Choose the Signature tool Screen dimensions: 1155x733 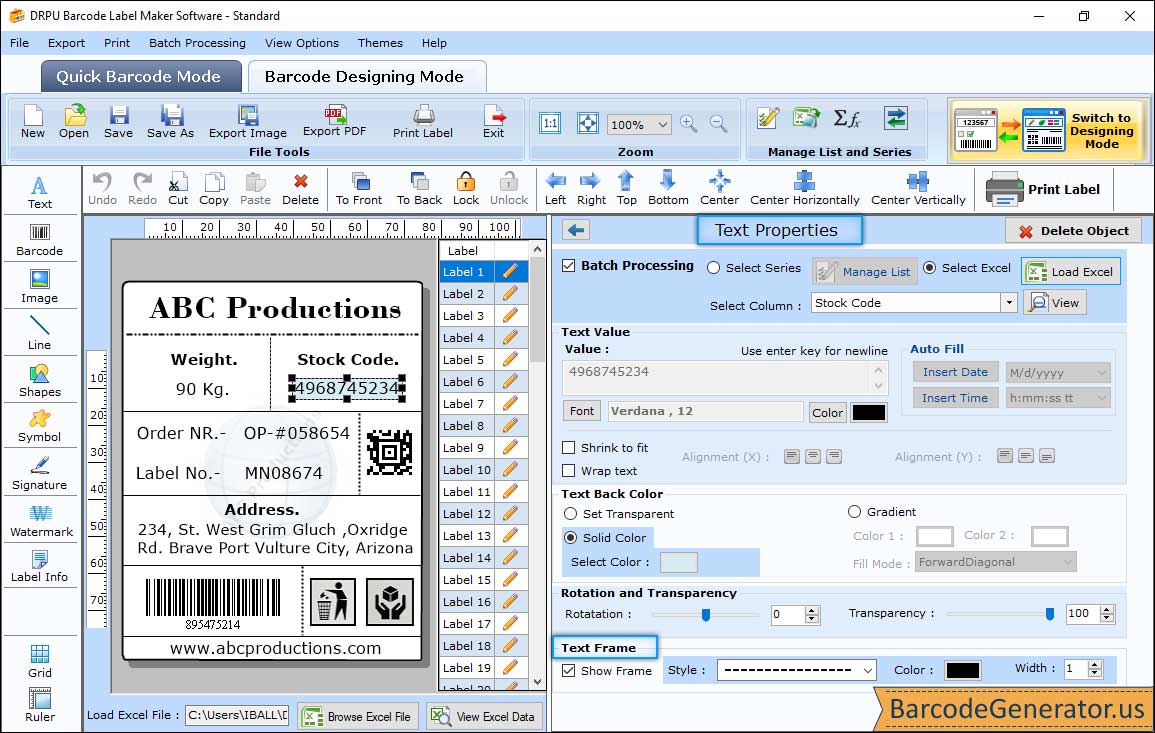(x=39, y=472)
